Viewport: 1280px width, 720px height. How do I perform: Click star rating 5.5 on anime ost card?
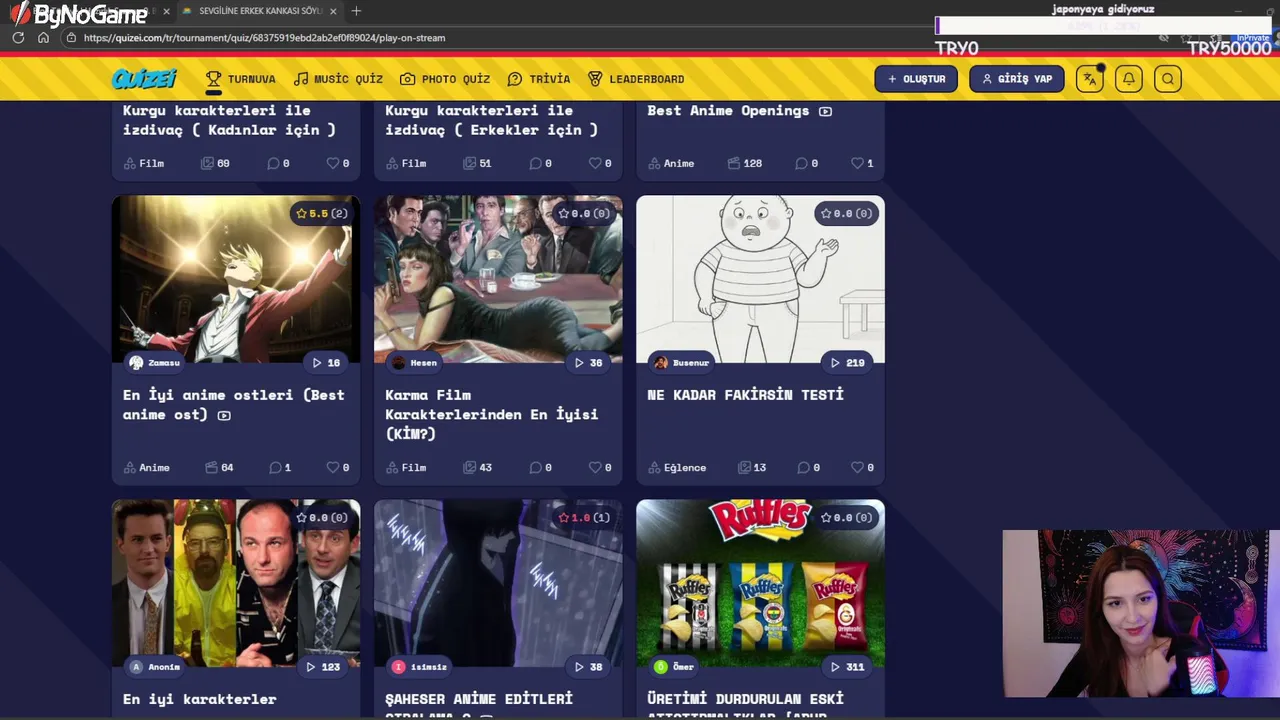(x=321, y=213)
